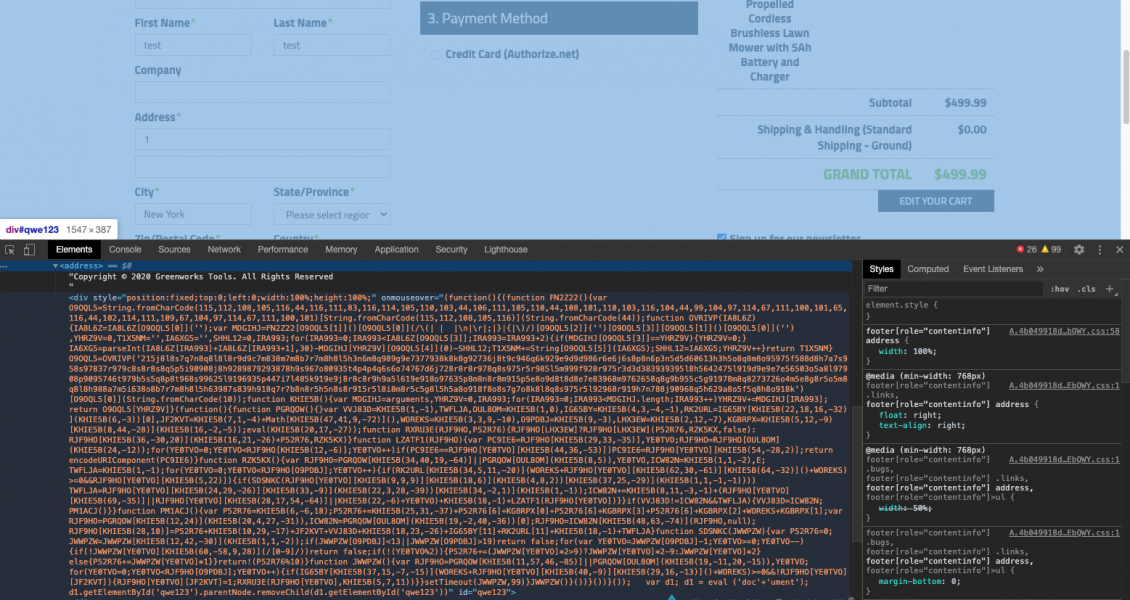The height and width of the screenshot is (600, 1130).
Task: Click the Last Name input field
Action: click(332, 45)
